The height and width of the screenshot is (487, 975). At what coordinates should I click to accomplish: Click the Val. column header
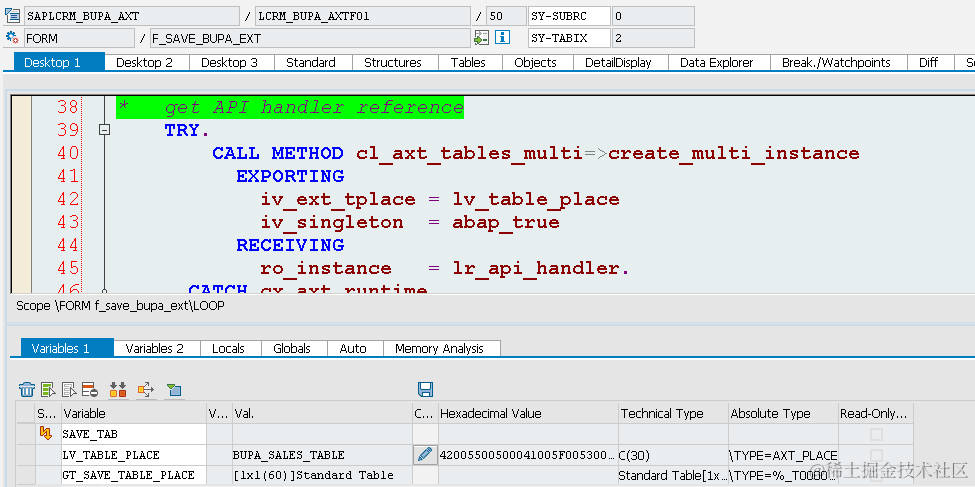coord(322,414)
